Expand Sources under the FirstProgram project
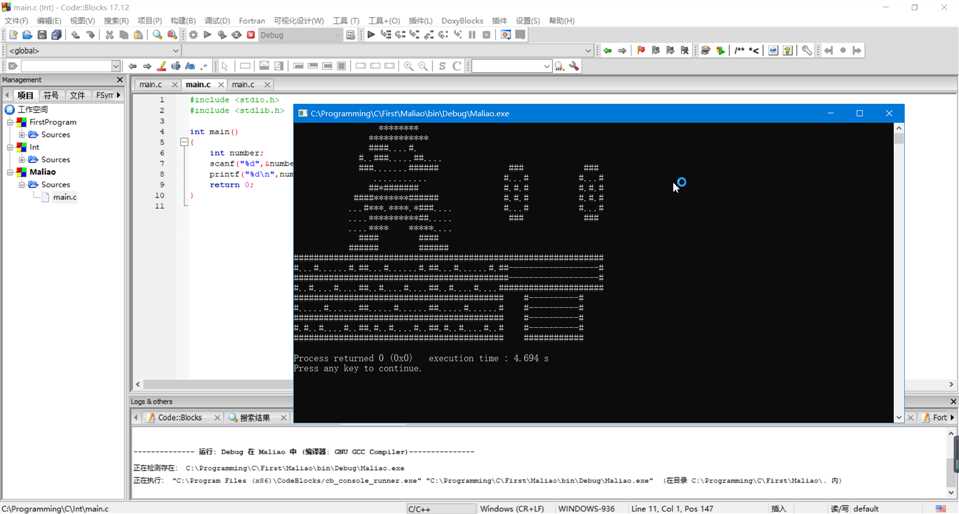959x514 pixels. tap(21, 135)
